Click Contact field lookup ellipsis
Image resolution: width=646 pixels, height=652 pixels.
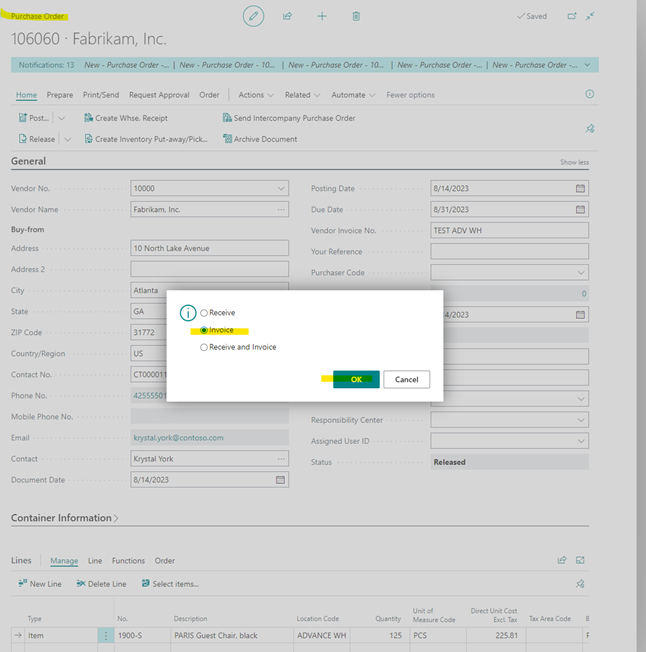click(x=281, y=459)
